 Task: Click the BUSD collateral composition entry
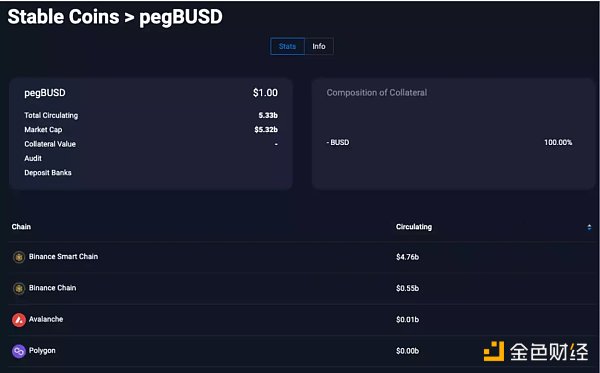pos(338,142)
